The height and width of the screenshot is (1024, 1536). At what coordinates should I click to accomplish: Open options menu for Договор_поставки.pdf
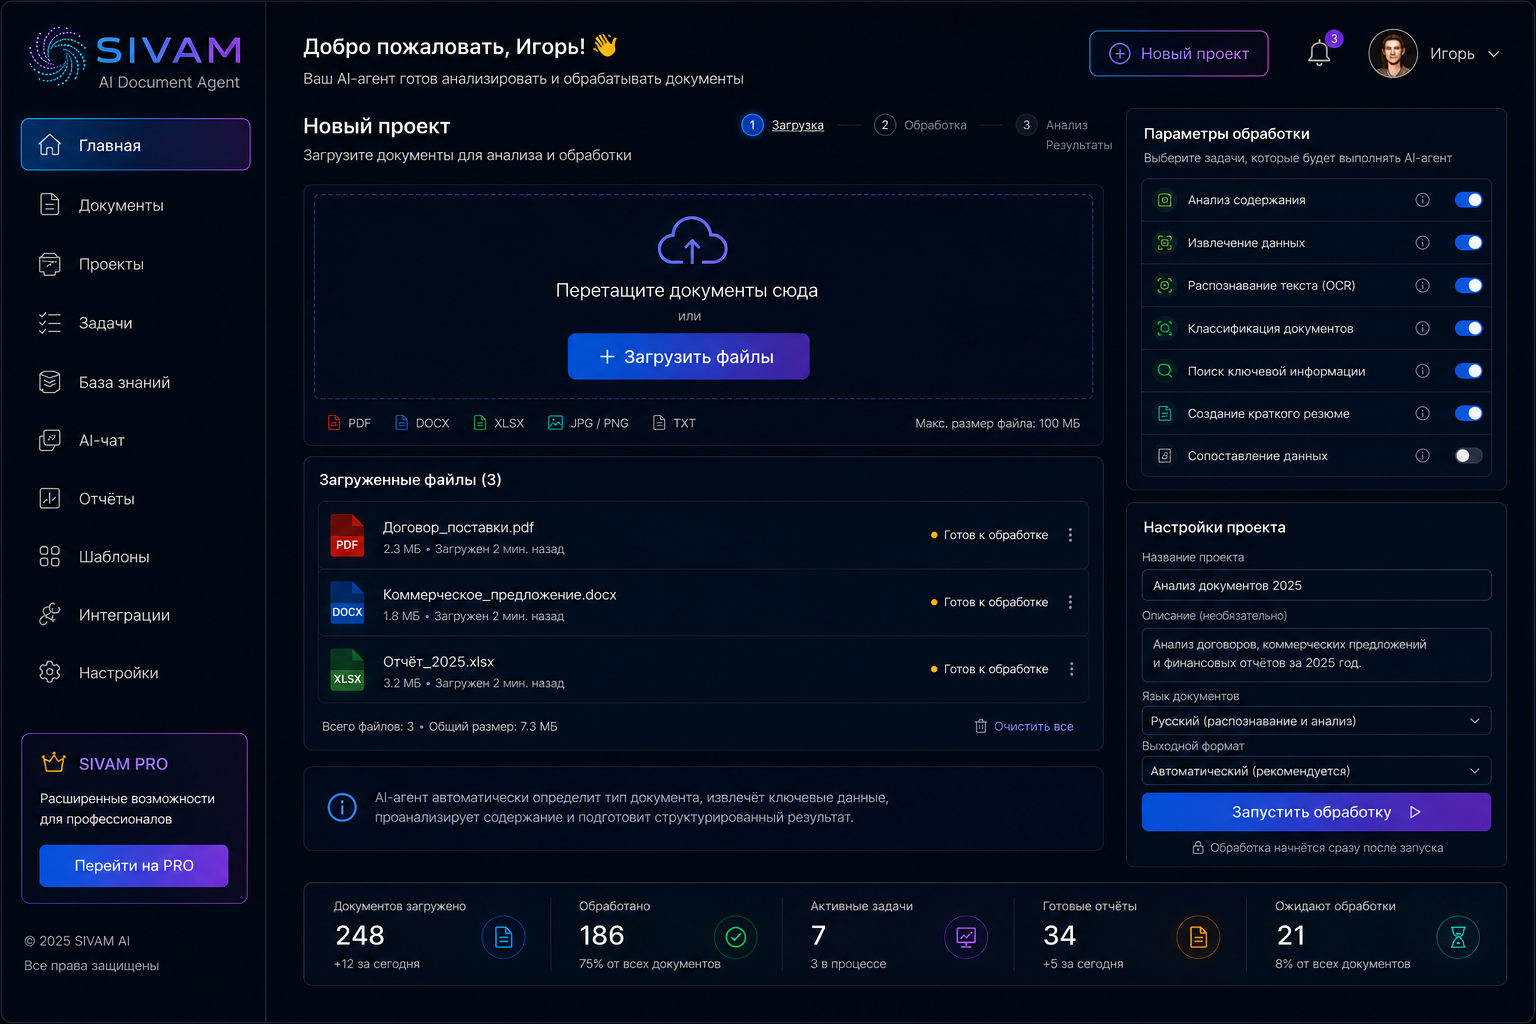coord(1070,535)
